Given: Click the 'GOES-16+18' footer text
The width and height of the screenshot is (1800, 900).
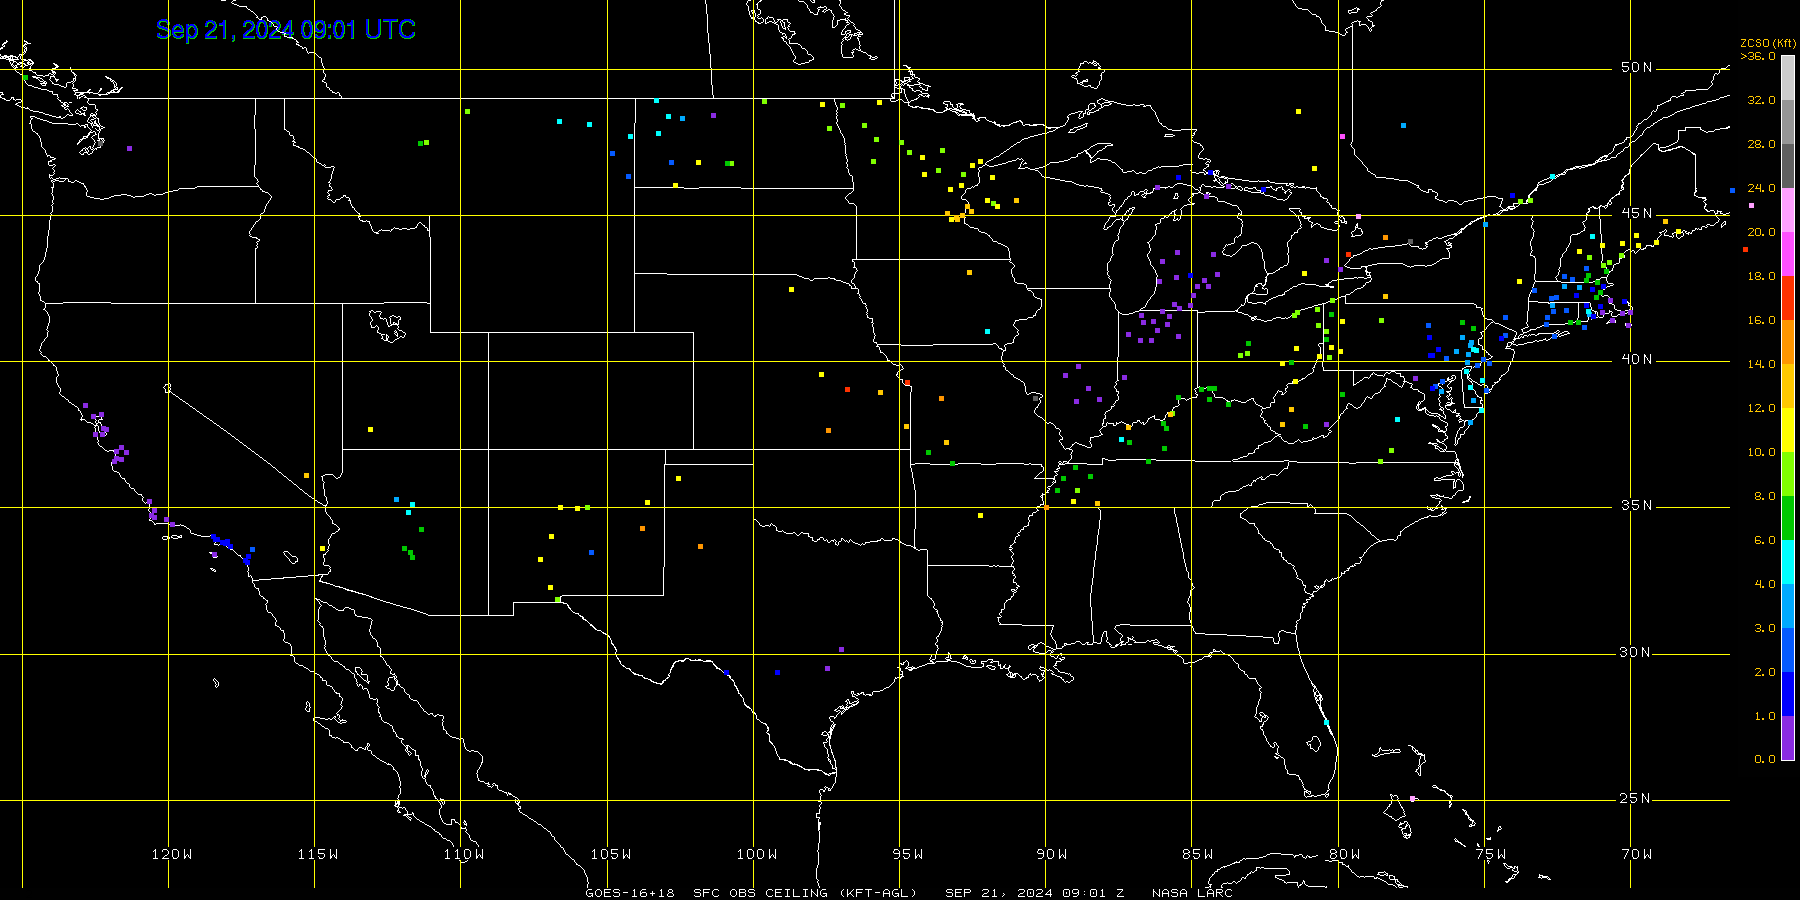Looking at the screenshot, I should click(x=630, y=893).
